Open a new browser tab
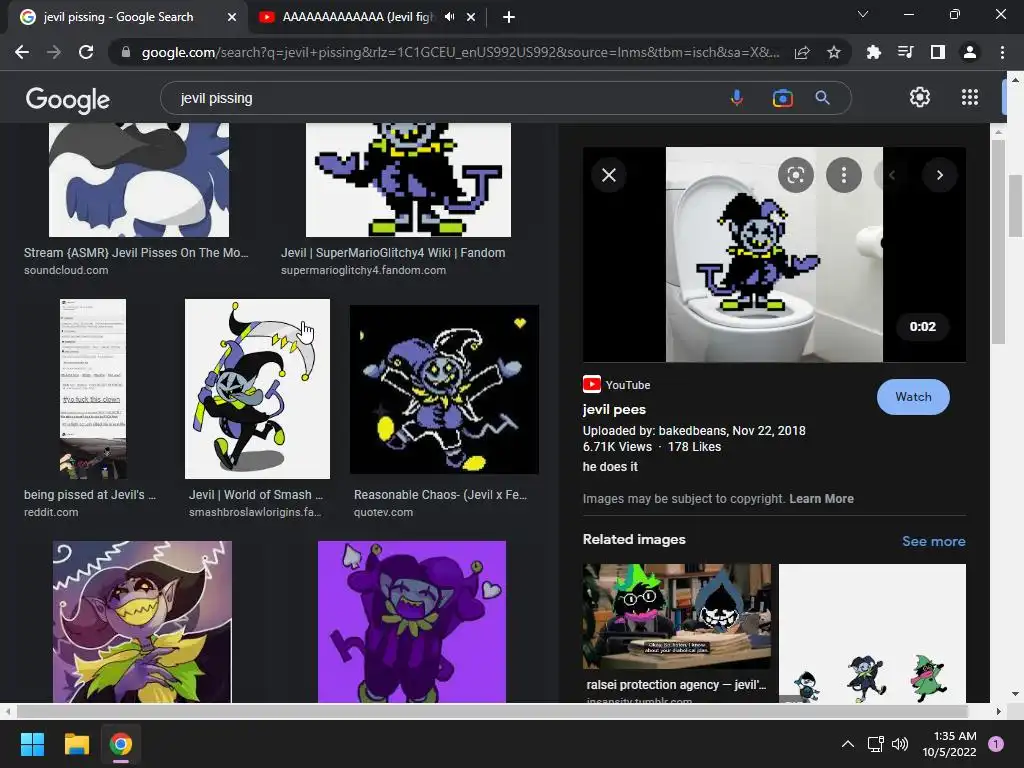The height and width of the screenshot is (768, 1024). (x=509, y=17)
